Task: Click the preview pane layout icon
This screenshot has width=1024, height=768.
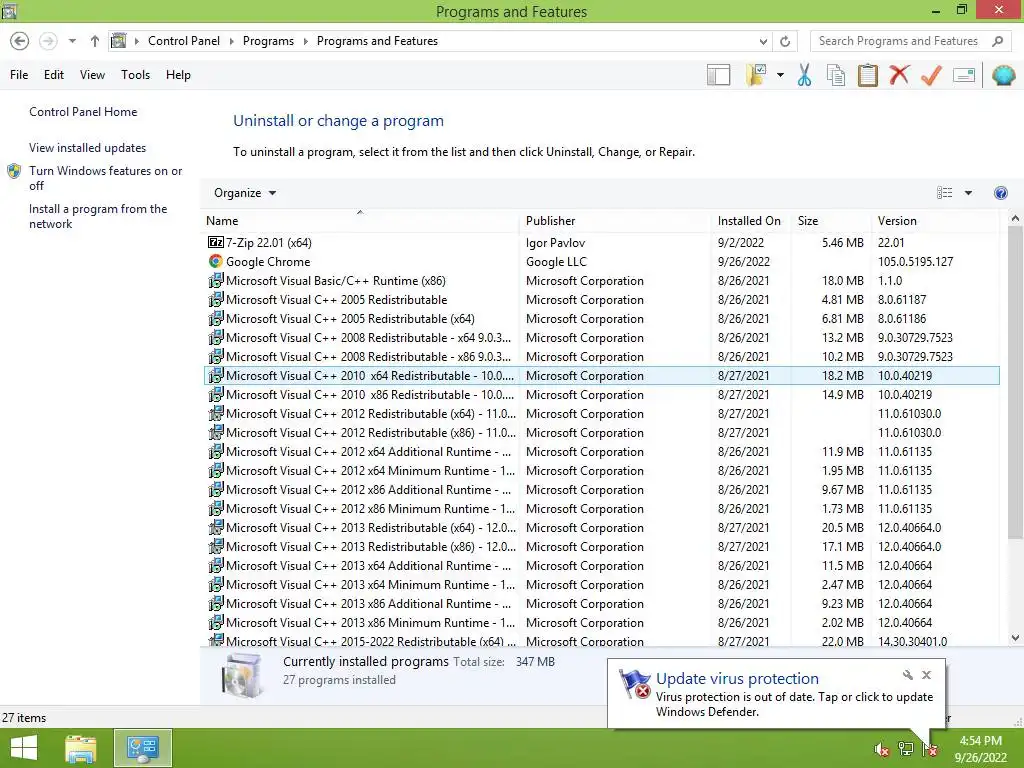Action: click(718, 75)
